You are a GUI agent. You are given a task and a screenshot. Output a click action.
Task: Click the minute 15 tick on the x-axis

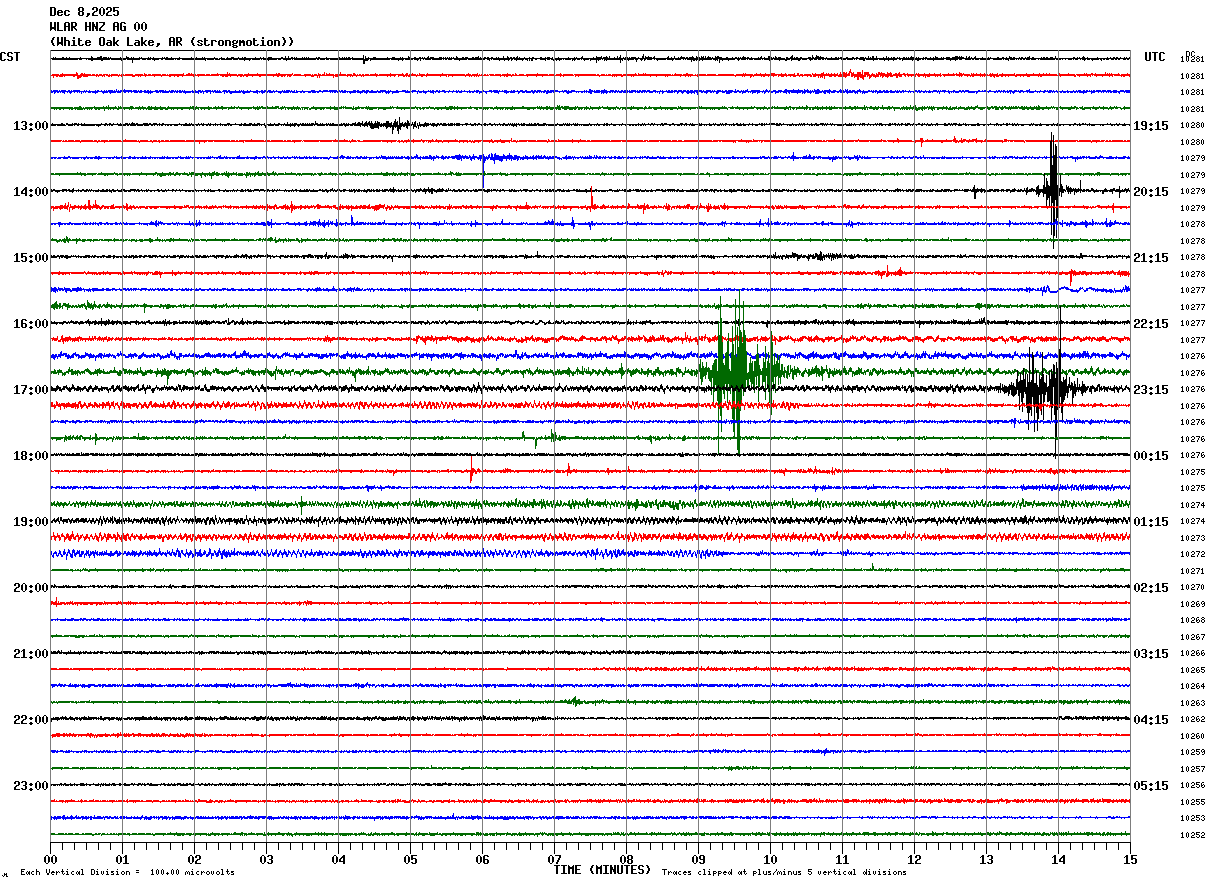pyautogui.click(x=1130, y=859)
